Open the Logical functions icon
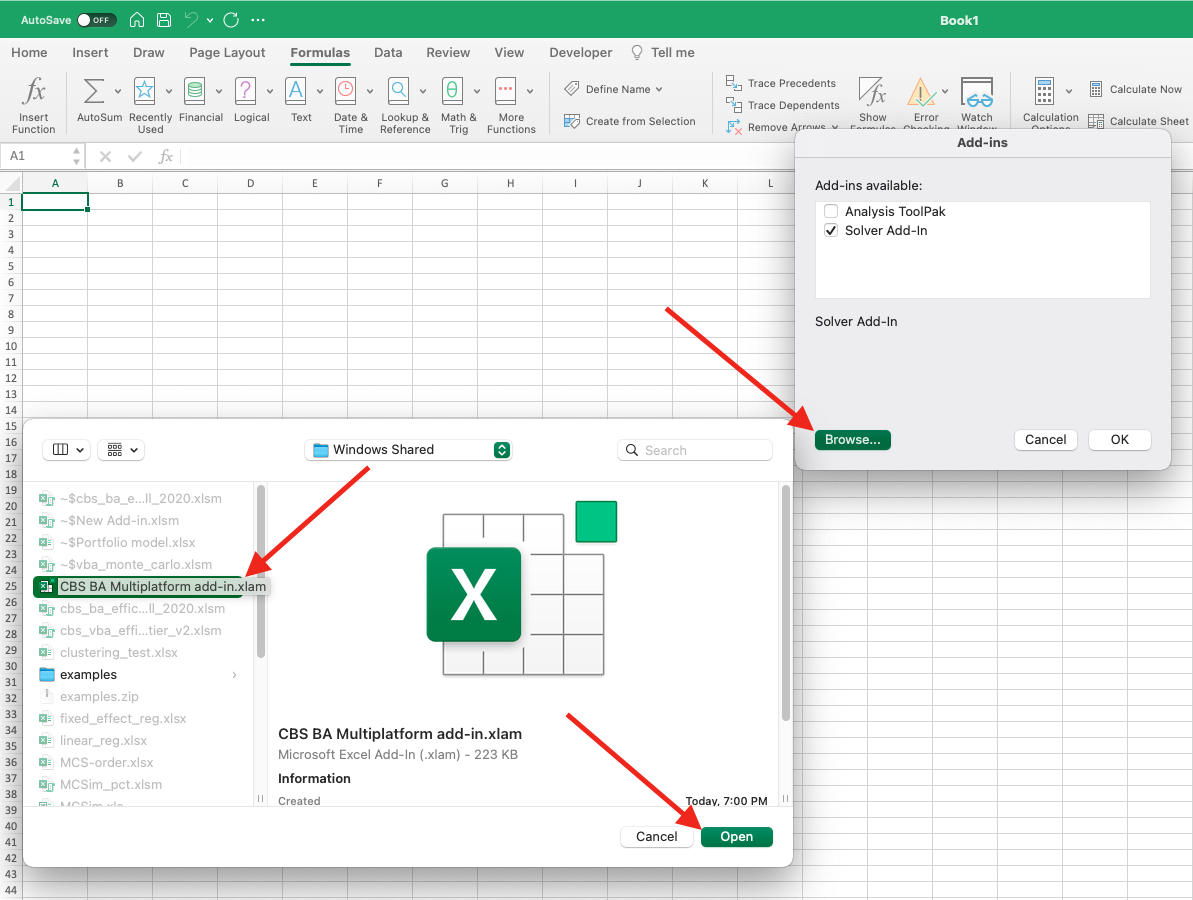The width and height of the screenshot is (1193, 900). [245, 91]
